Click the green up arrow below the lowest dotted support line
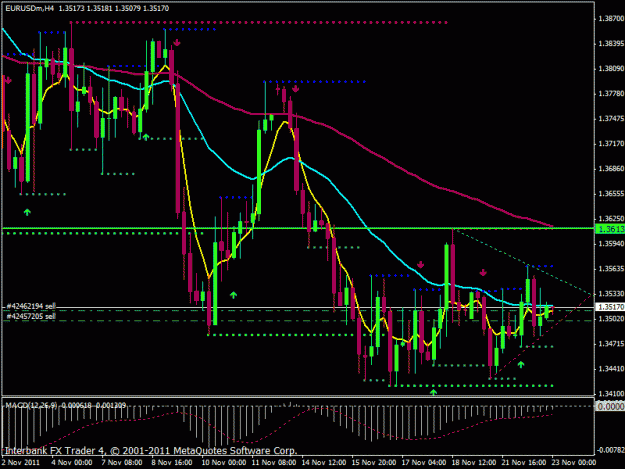The height and width of the screenshot is (469, 625). [433, 392]
